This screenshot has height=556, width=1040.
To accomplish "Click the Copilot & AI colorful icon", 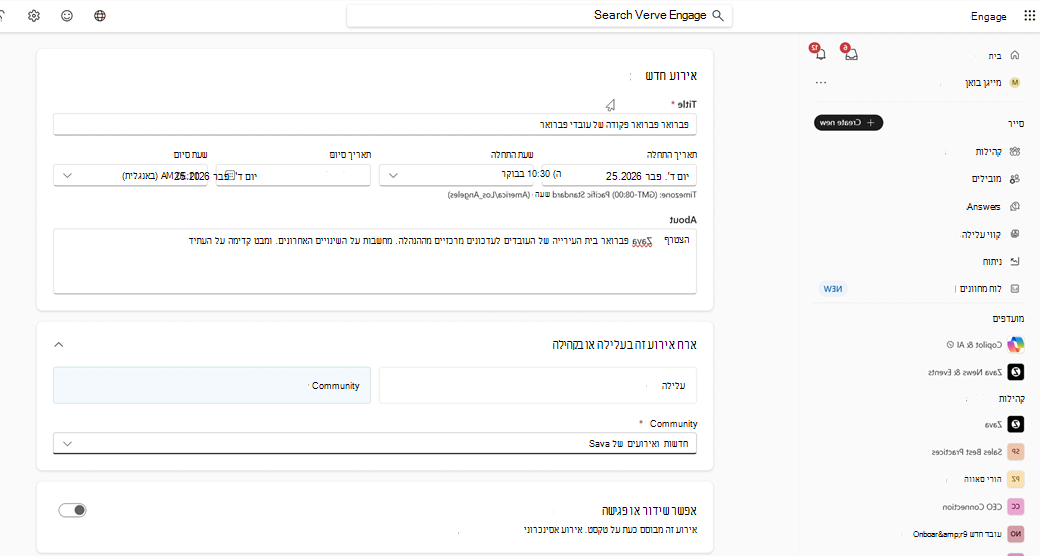I will pos(1015,344).
